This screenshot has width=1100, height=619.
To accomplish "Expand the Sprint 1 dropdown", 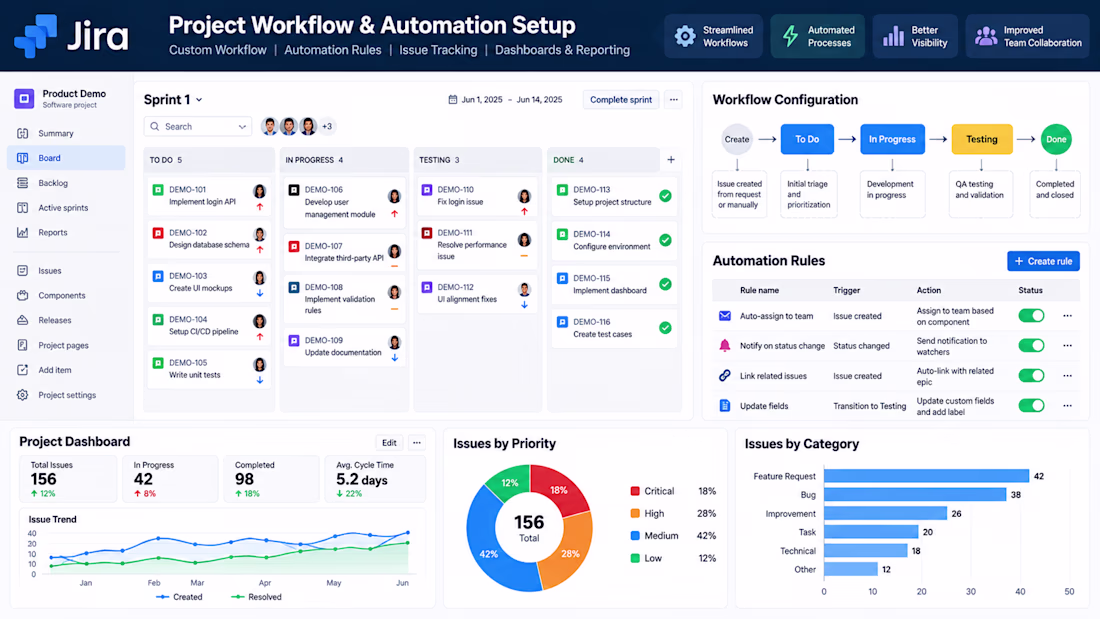I will point(199,100).
